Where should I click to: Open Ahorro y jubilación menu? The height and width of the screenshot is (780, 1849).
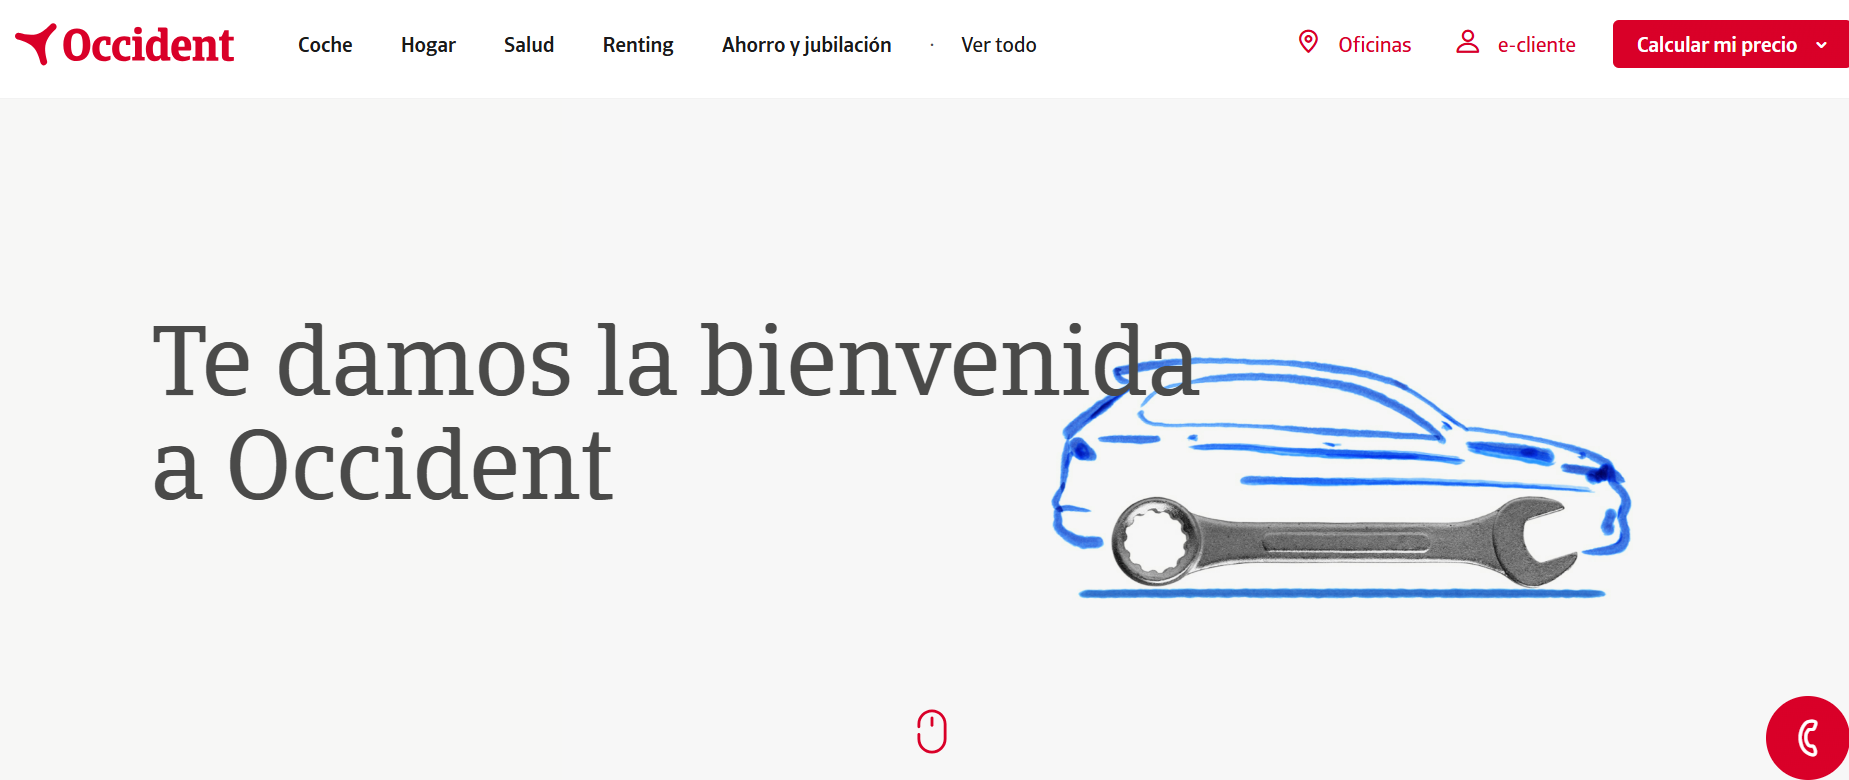click(806, 45)
